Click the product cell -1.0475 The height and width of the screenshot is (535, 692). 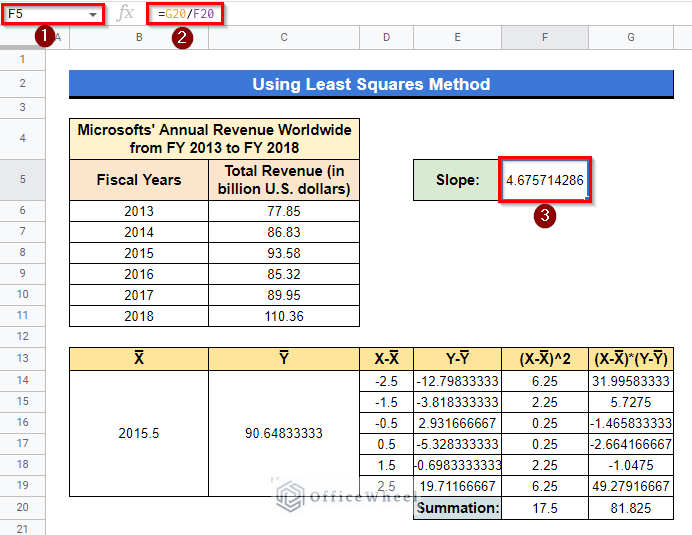tap(631, 465)
